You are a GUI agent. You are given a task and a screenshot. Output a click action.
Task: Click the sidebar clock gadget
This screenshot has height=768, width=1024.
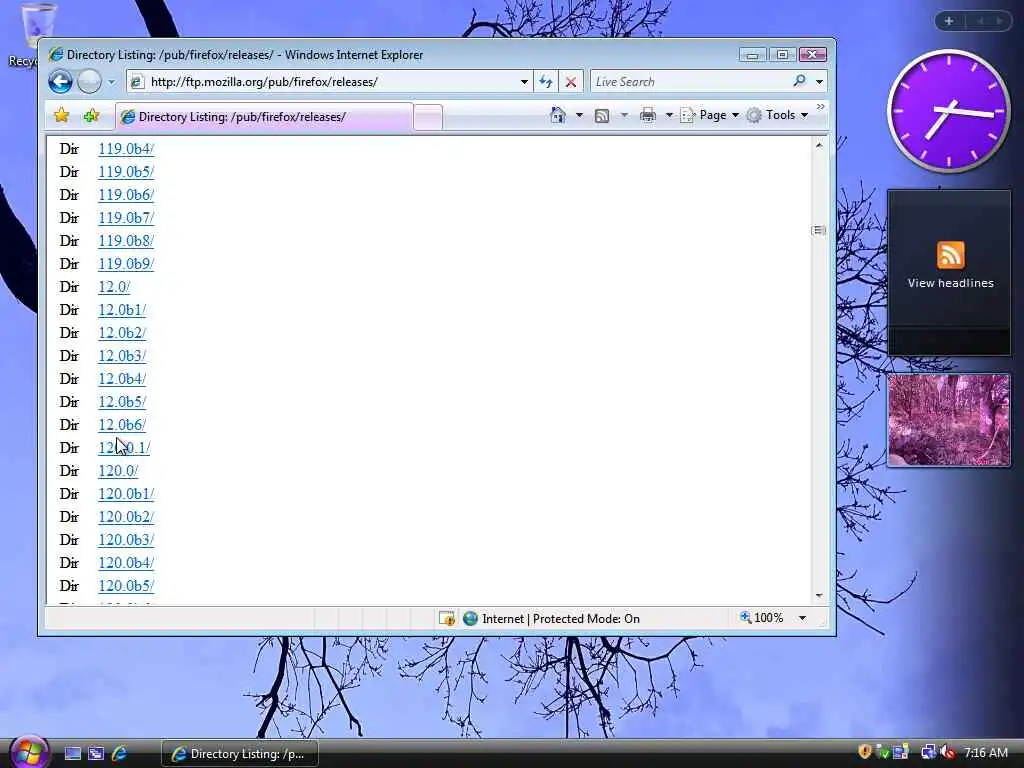(x=949, y=111)
